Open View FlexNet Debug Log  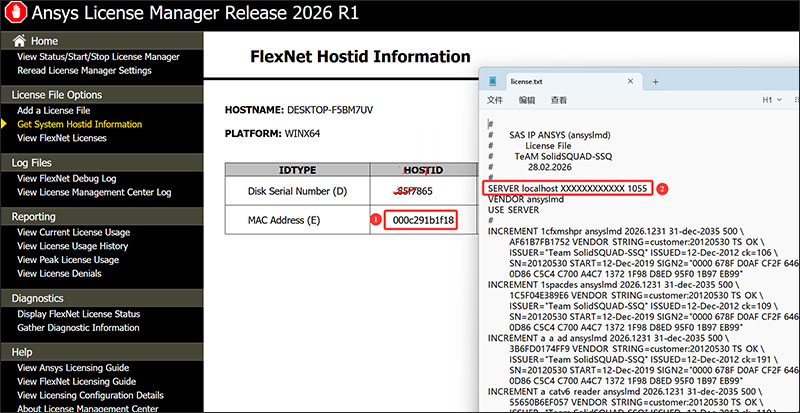[x=67, y=179]
